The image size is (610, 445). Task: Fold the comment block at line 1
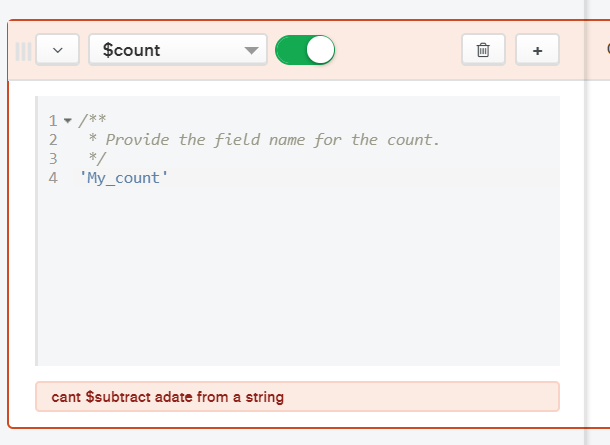68,121
